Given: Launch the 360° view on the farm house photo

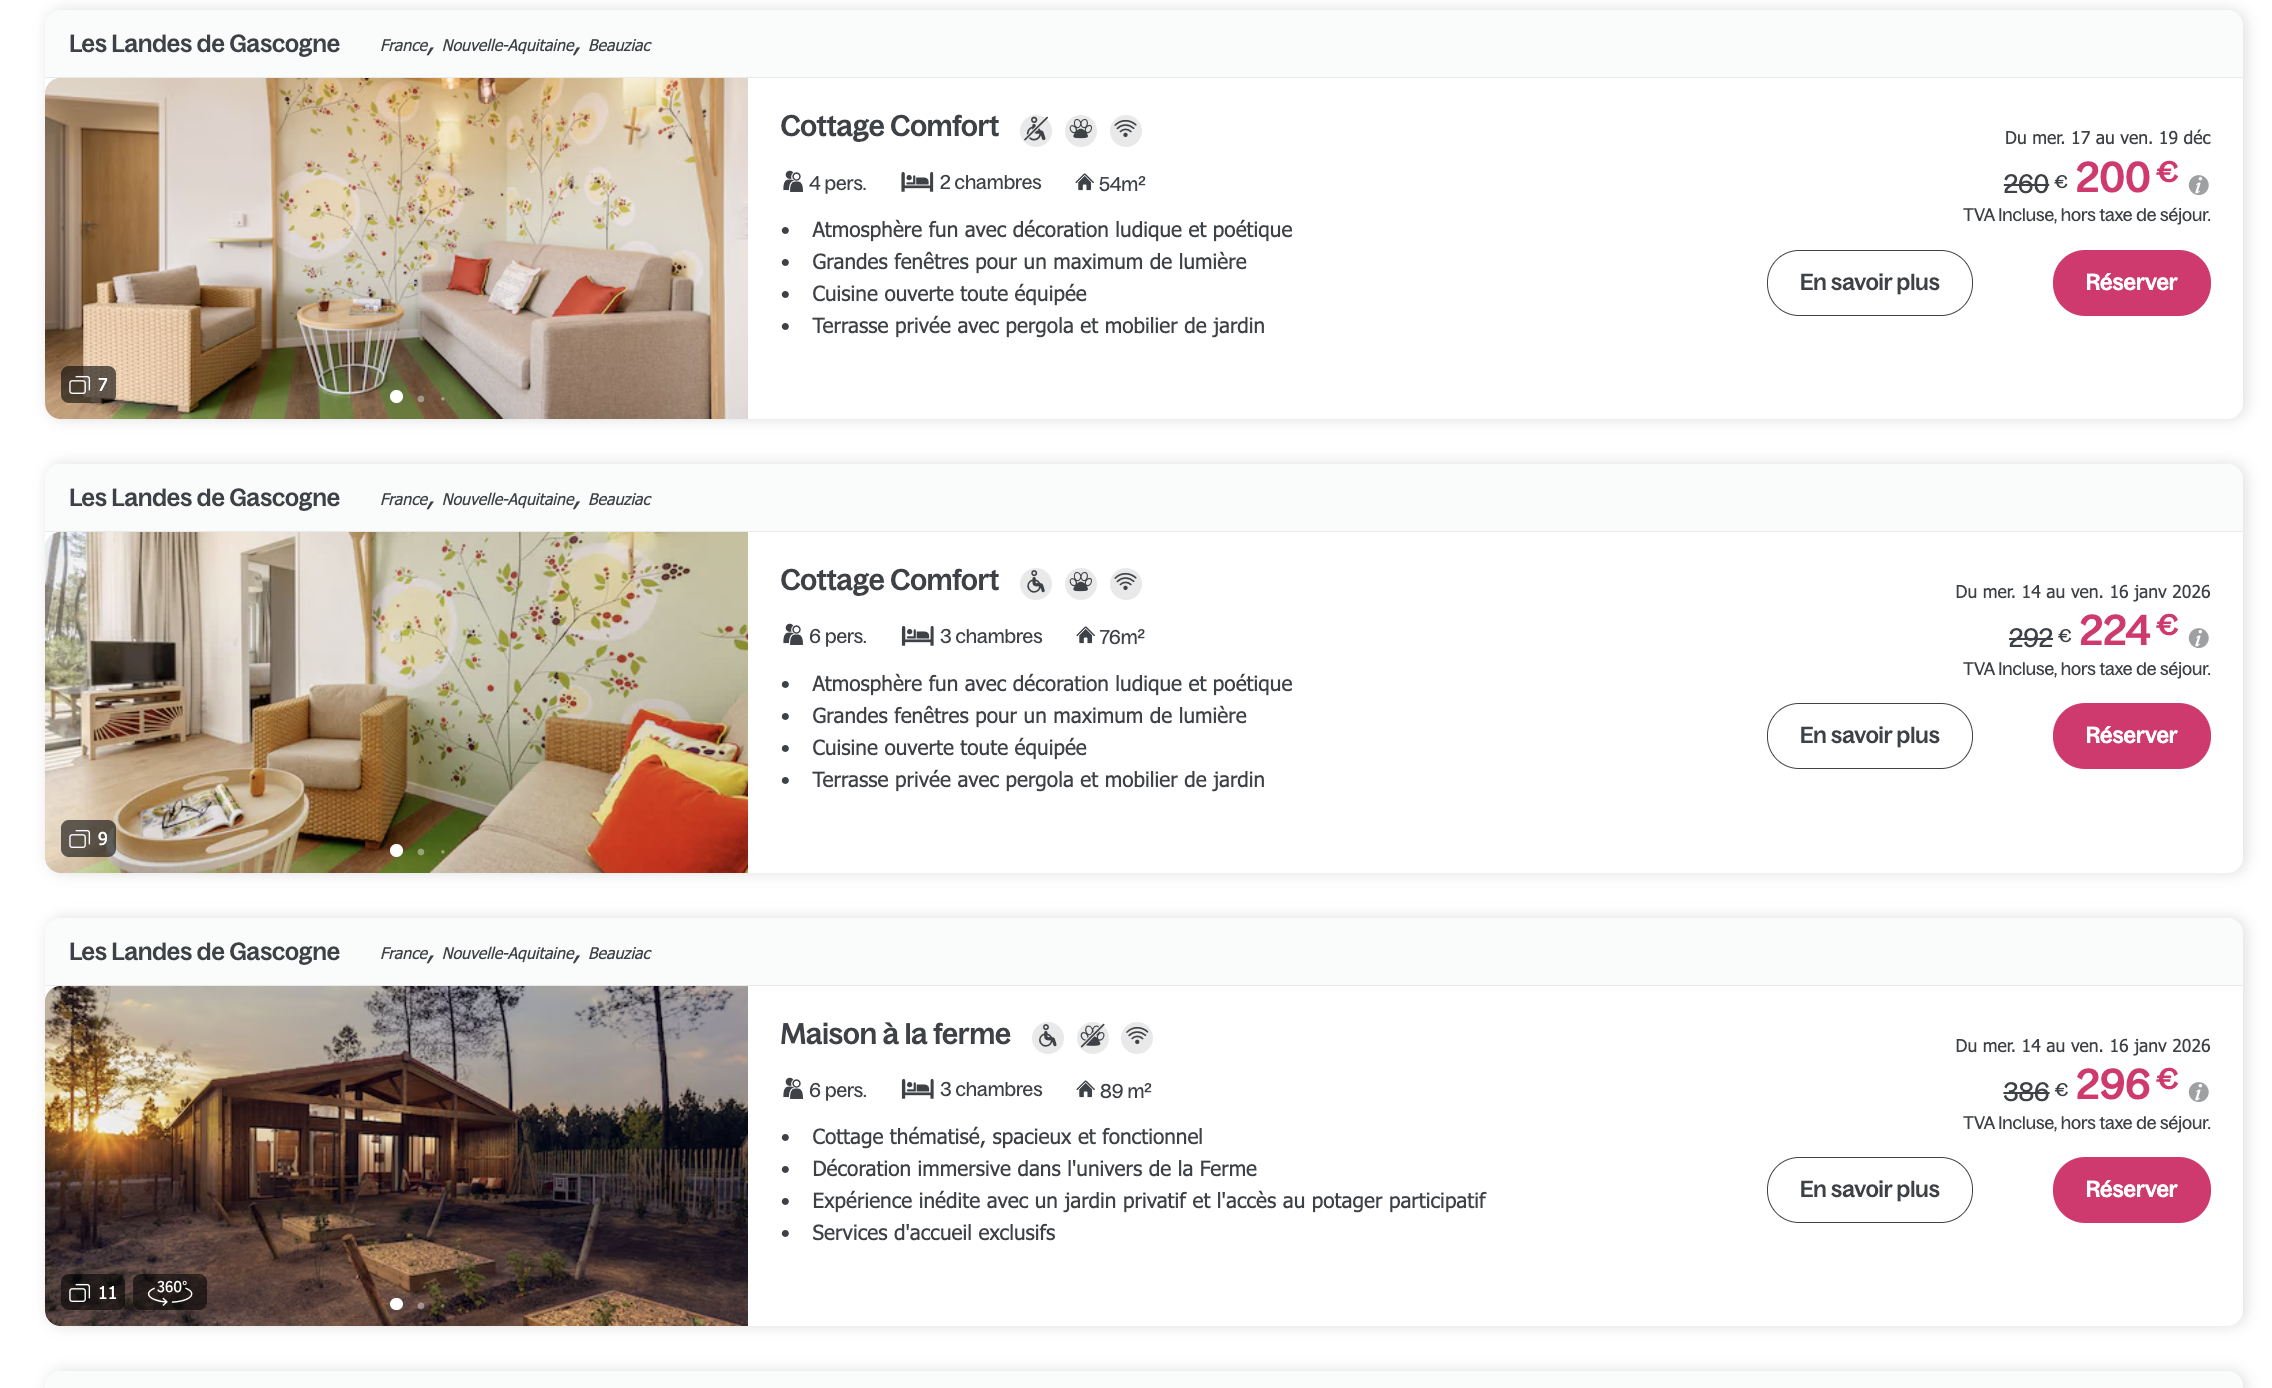Looking at the screenshot, I should (x=170, y=1291).
